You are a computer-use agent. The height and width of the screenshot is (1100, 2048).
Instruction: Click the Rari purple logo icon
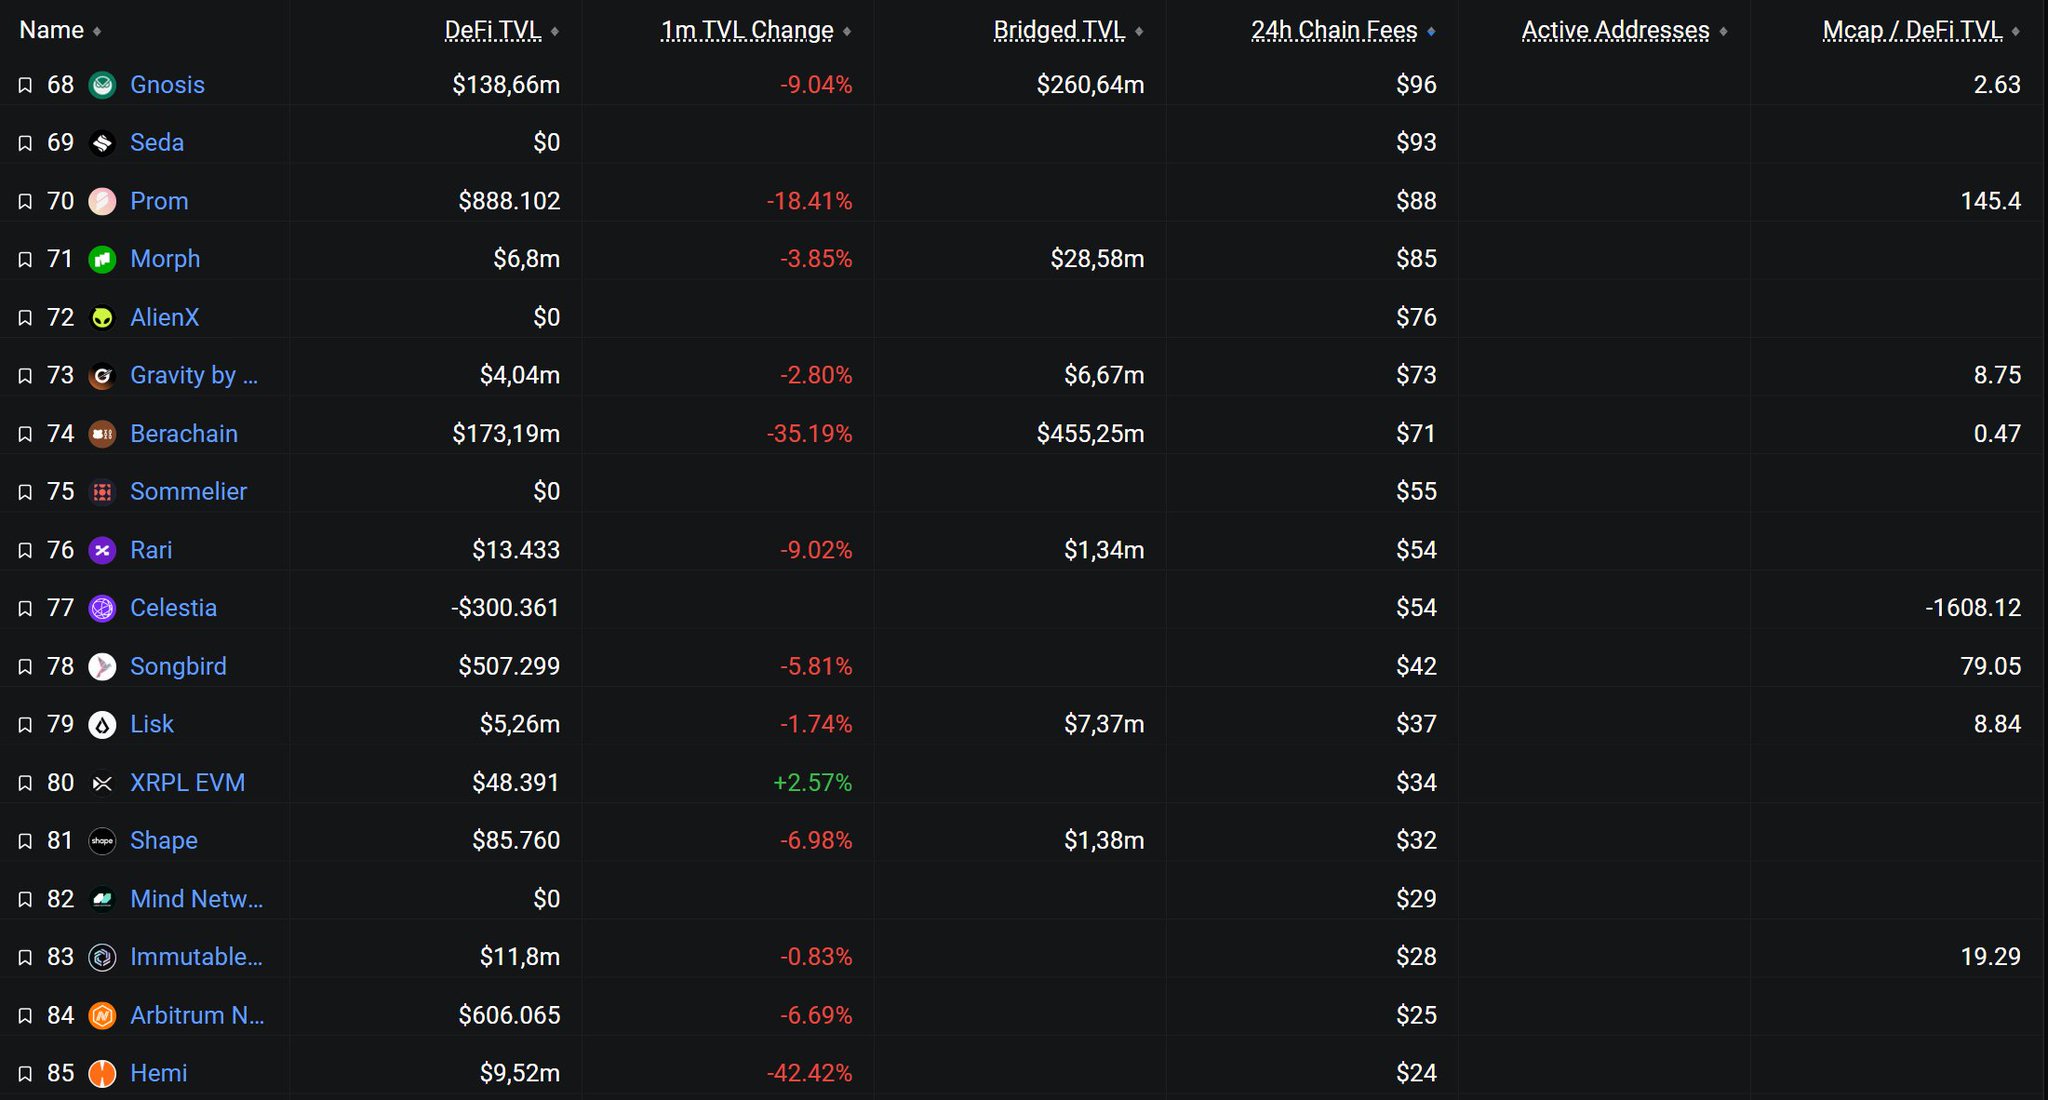click(x=102, y=550)
